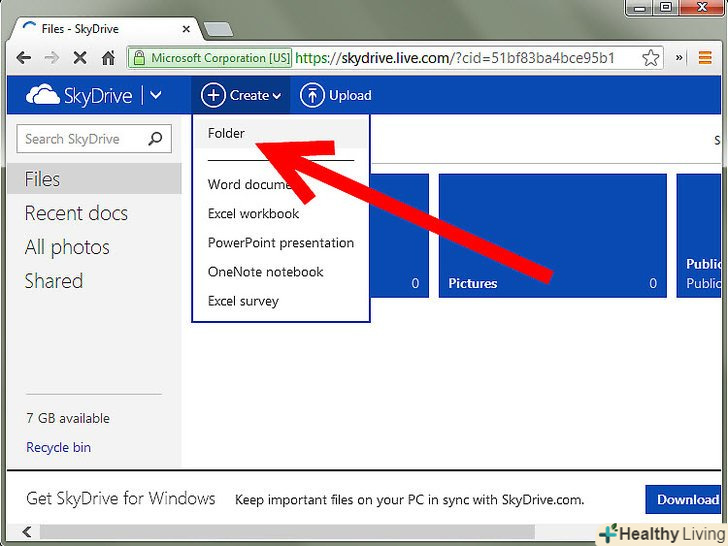The width and height of the screenshot is (728, 546).
Task: Open the Chrome menu hamburger icon
Action: coord(705,58)
